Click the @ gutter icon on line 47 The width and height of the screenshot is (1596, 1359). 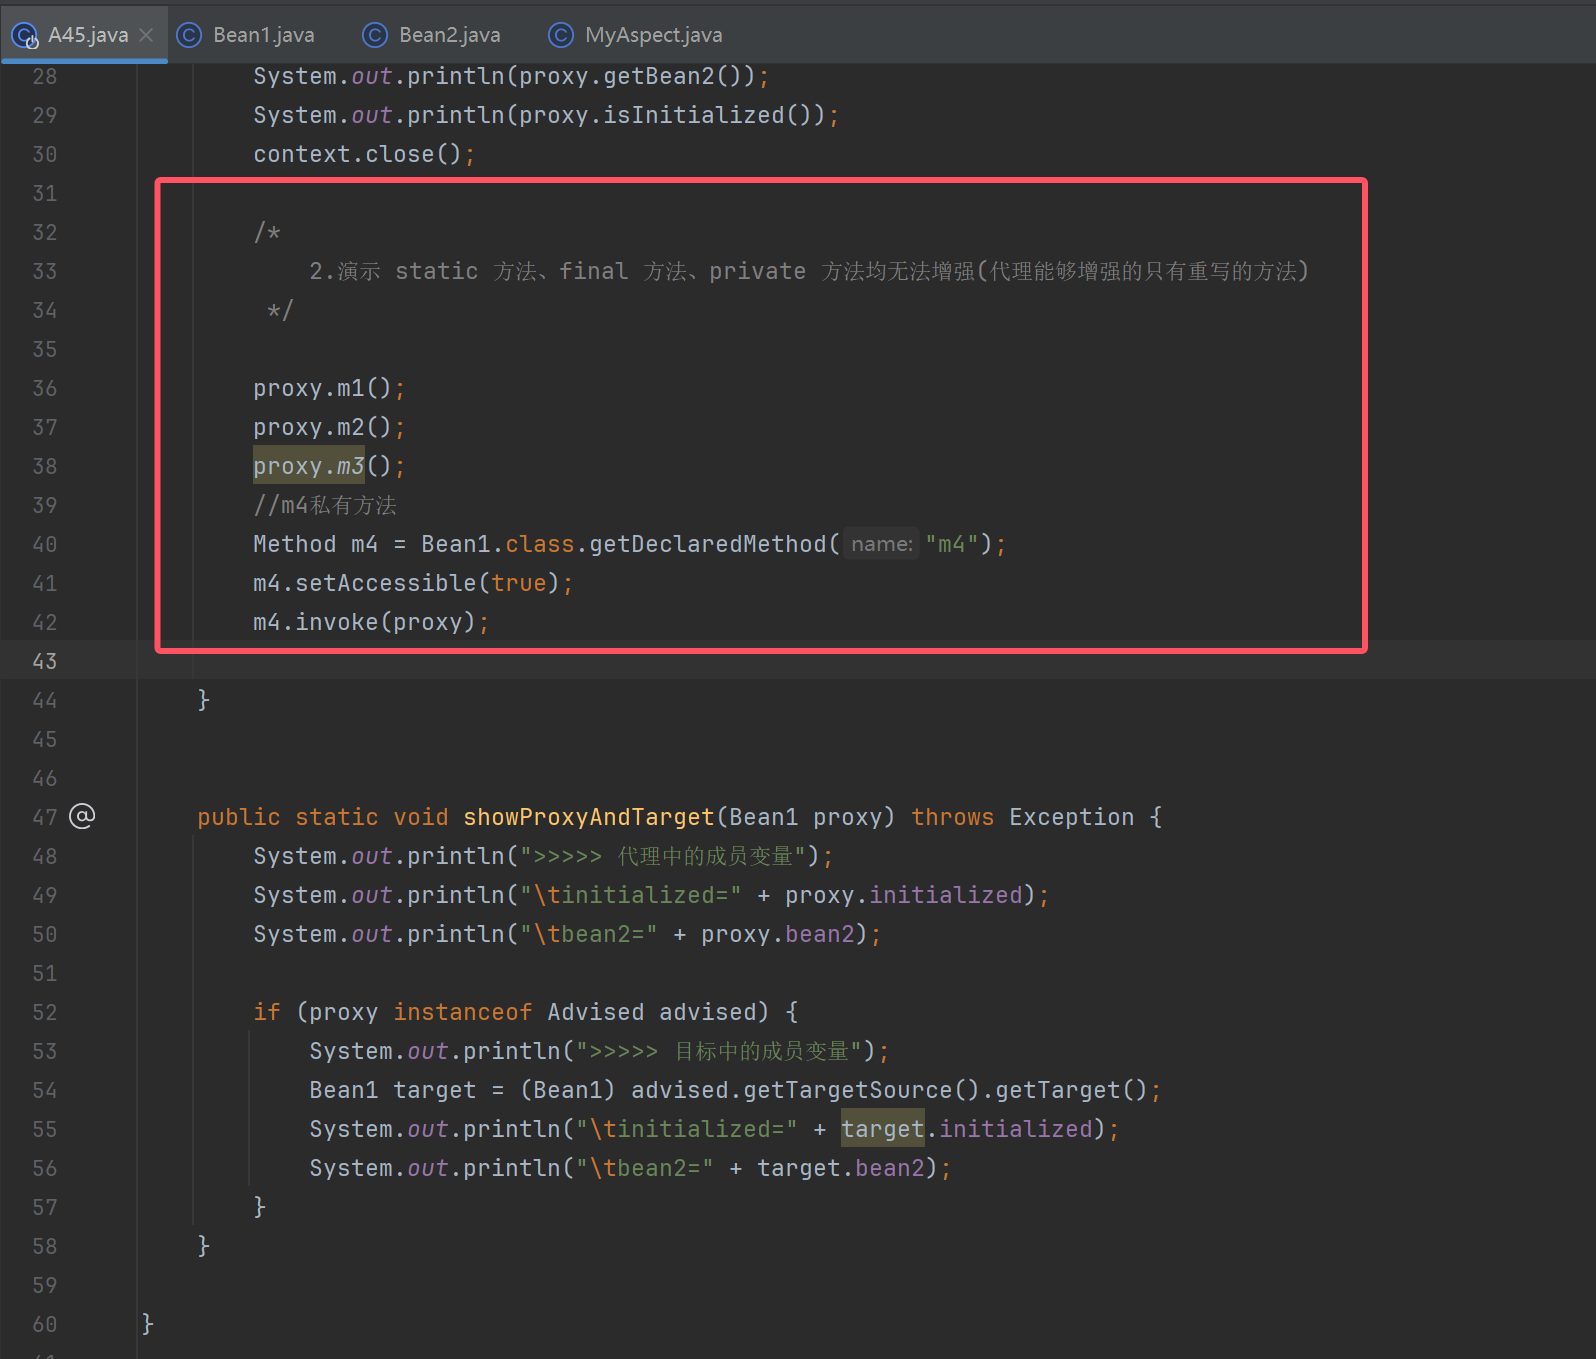(x=82, y=816)
